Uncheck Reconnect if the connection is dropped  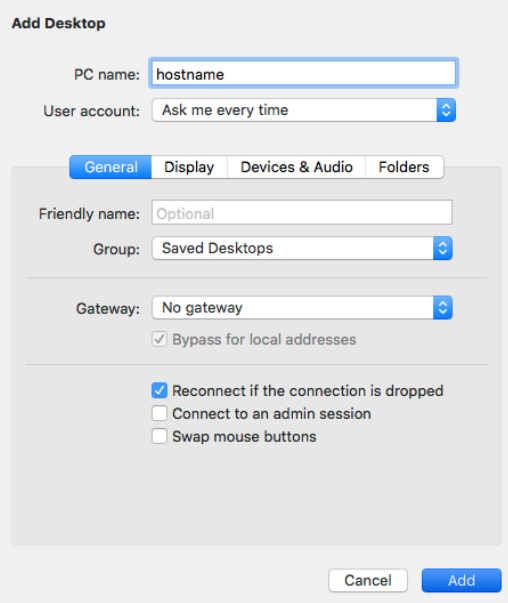[x=159, y=391]
